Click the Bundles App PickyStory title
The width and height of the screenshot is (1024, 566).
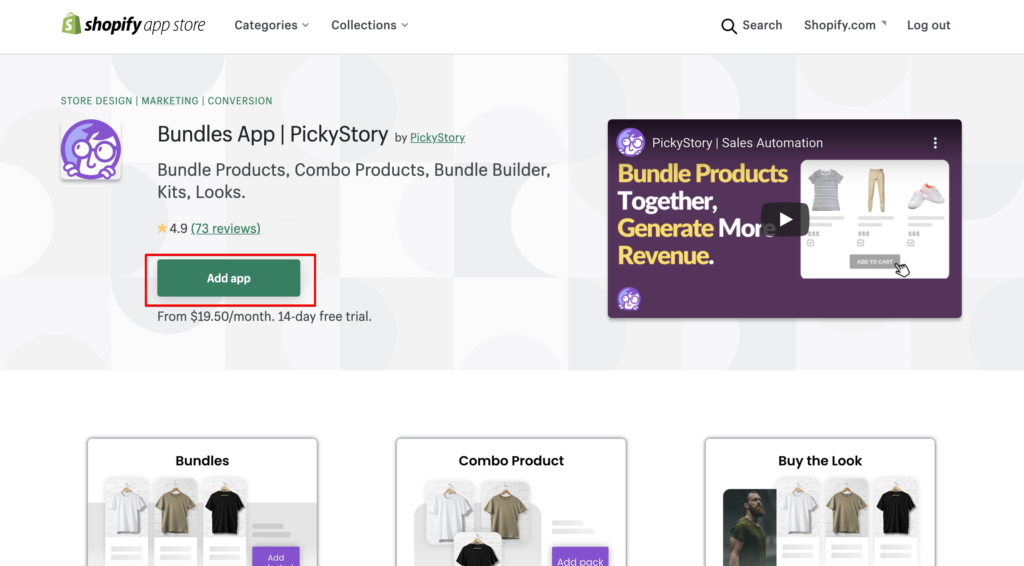click(272, 134)
